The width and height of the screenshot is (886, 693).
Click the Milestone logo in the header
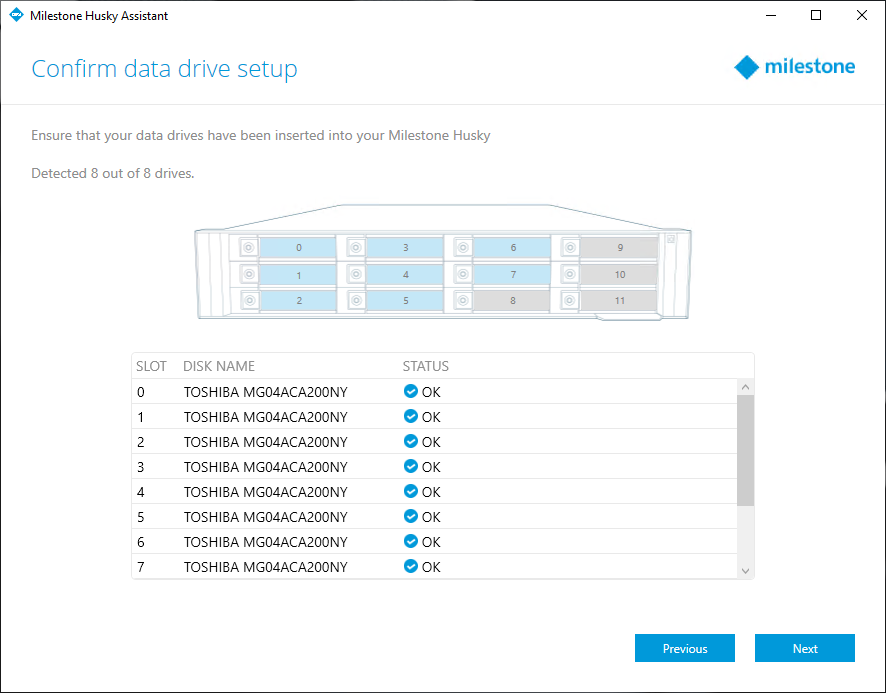click(x=795, y=68)
